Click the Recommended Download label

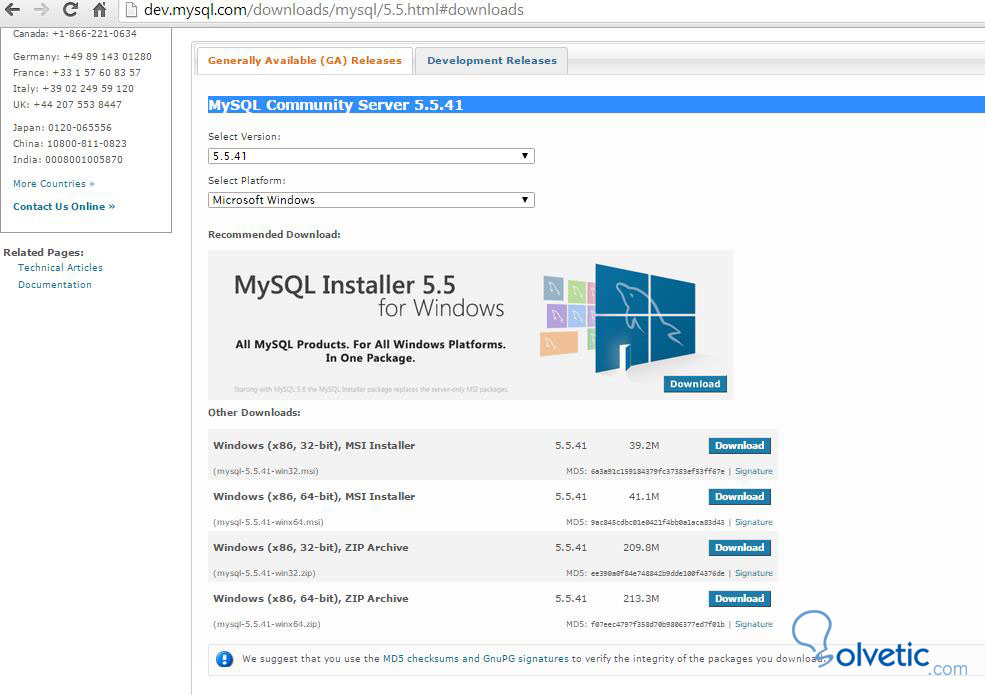pos(275,234)
